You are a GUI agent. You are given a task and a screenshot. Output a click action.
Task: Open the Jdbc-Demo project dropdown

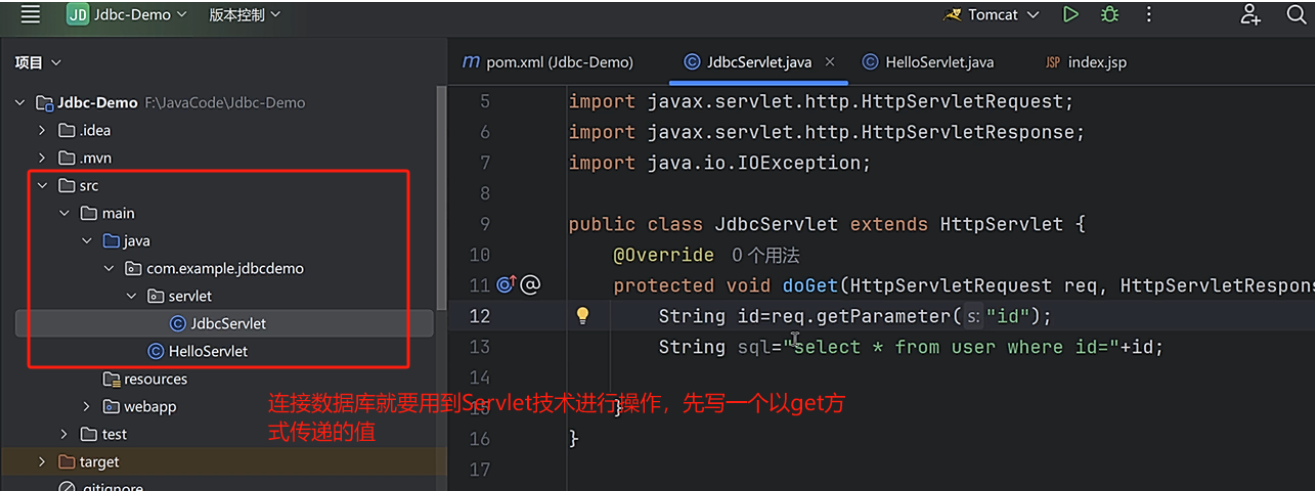(126, 15)
